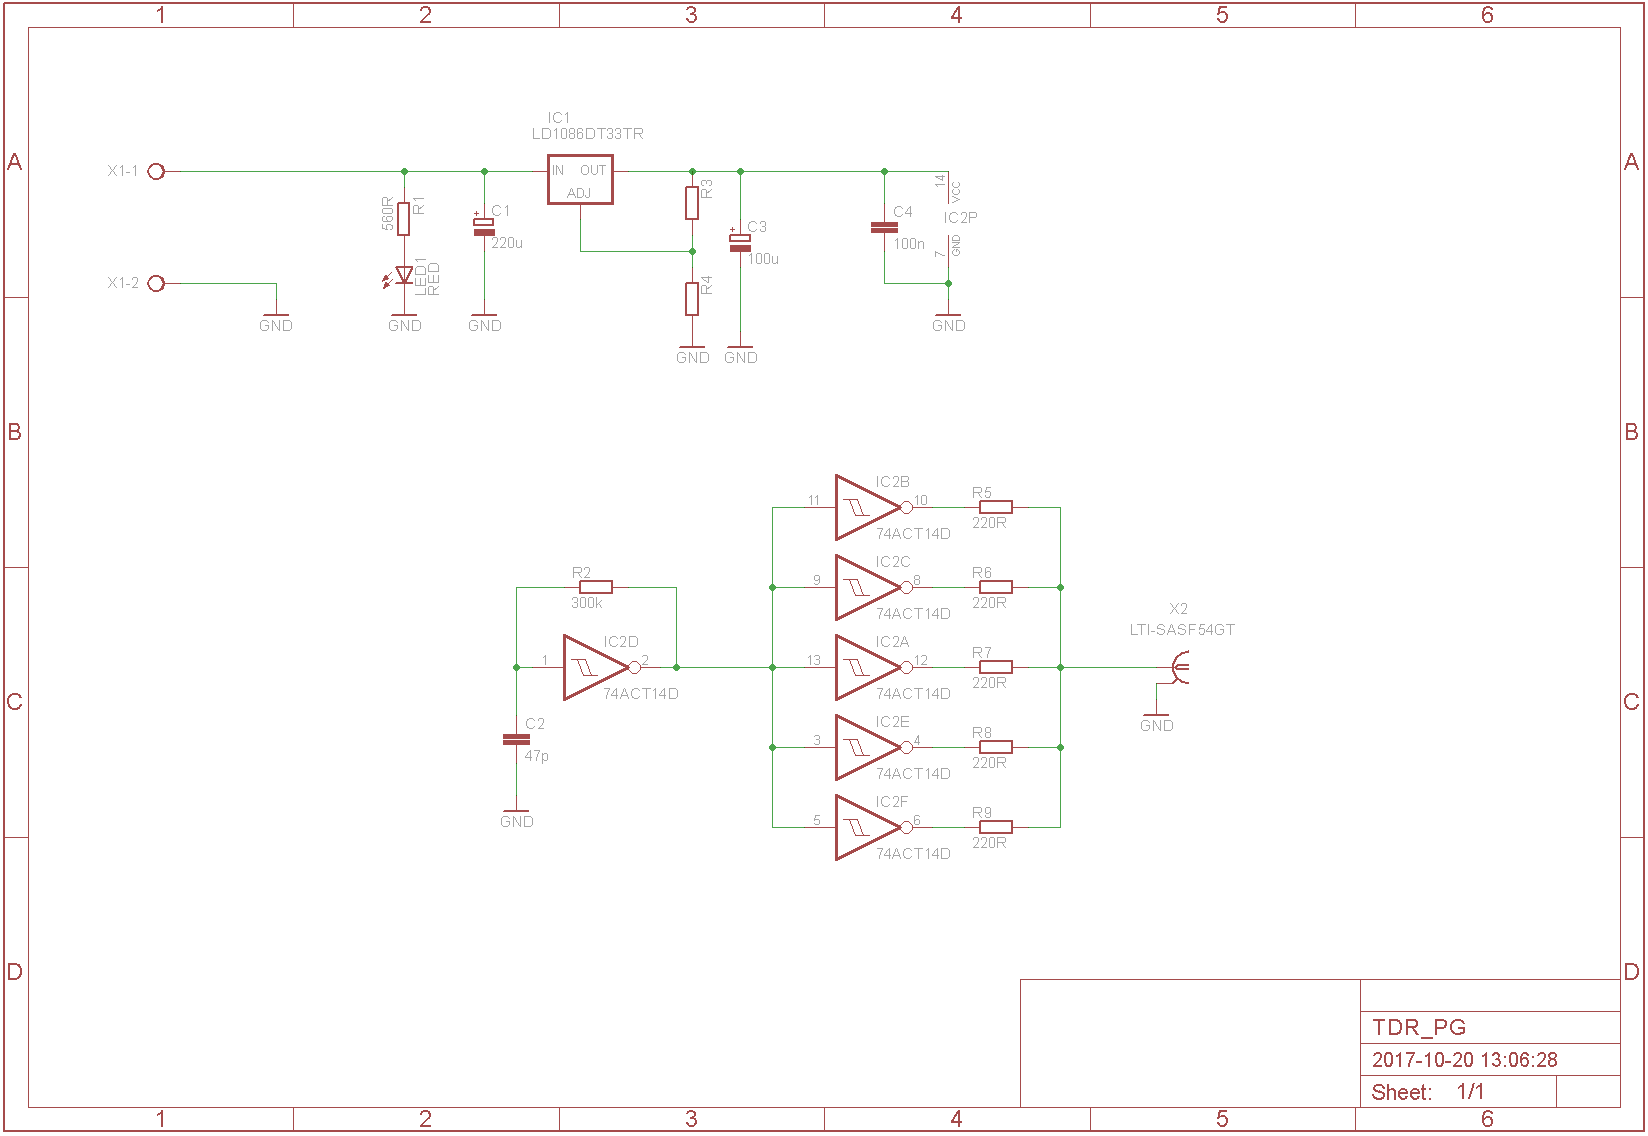Click the X2 coaxial connector symbol
Viewport: 1648px width, 1136px height.
(x=1180, y=667)
